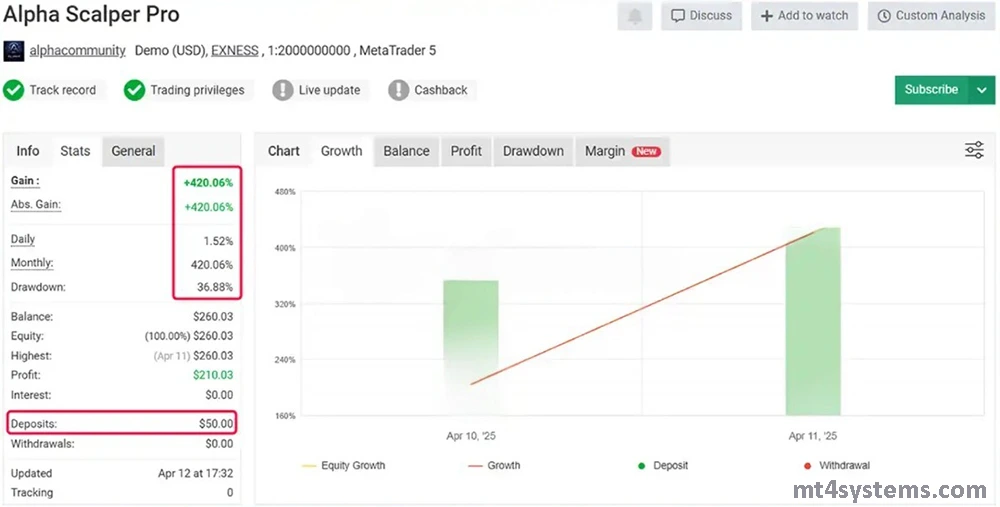Image resolution: width=1000 pixels, height=507 pixels.
Task: Click the Trading privileges checkmark icon
Action: 135,90
